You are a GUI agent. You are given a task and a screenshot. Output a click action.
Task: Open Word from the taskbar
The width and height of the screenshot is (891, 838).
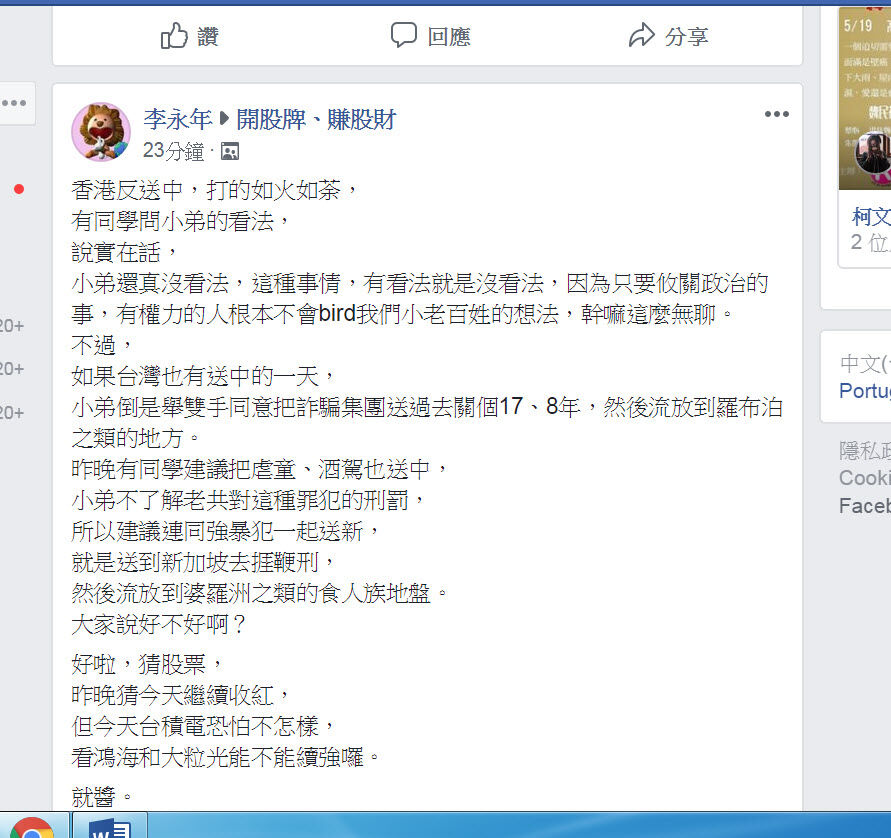coord(110,828)
